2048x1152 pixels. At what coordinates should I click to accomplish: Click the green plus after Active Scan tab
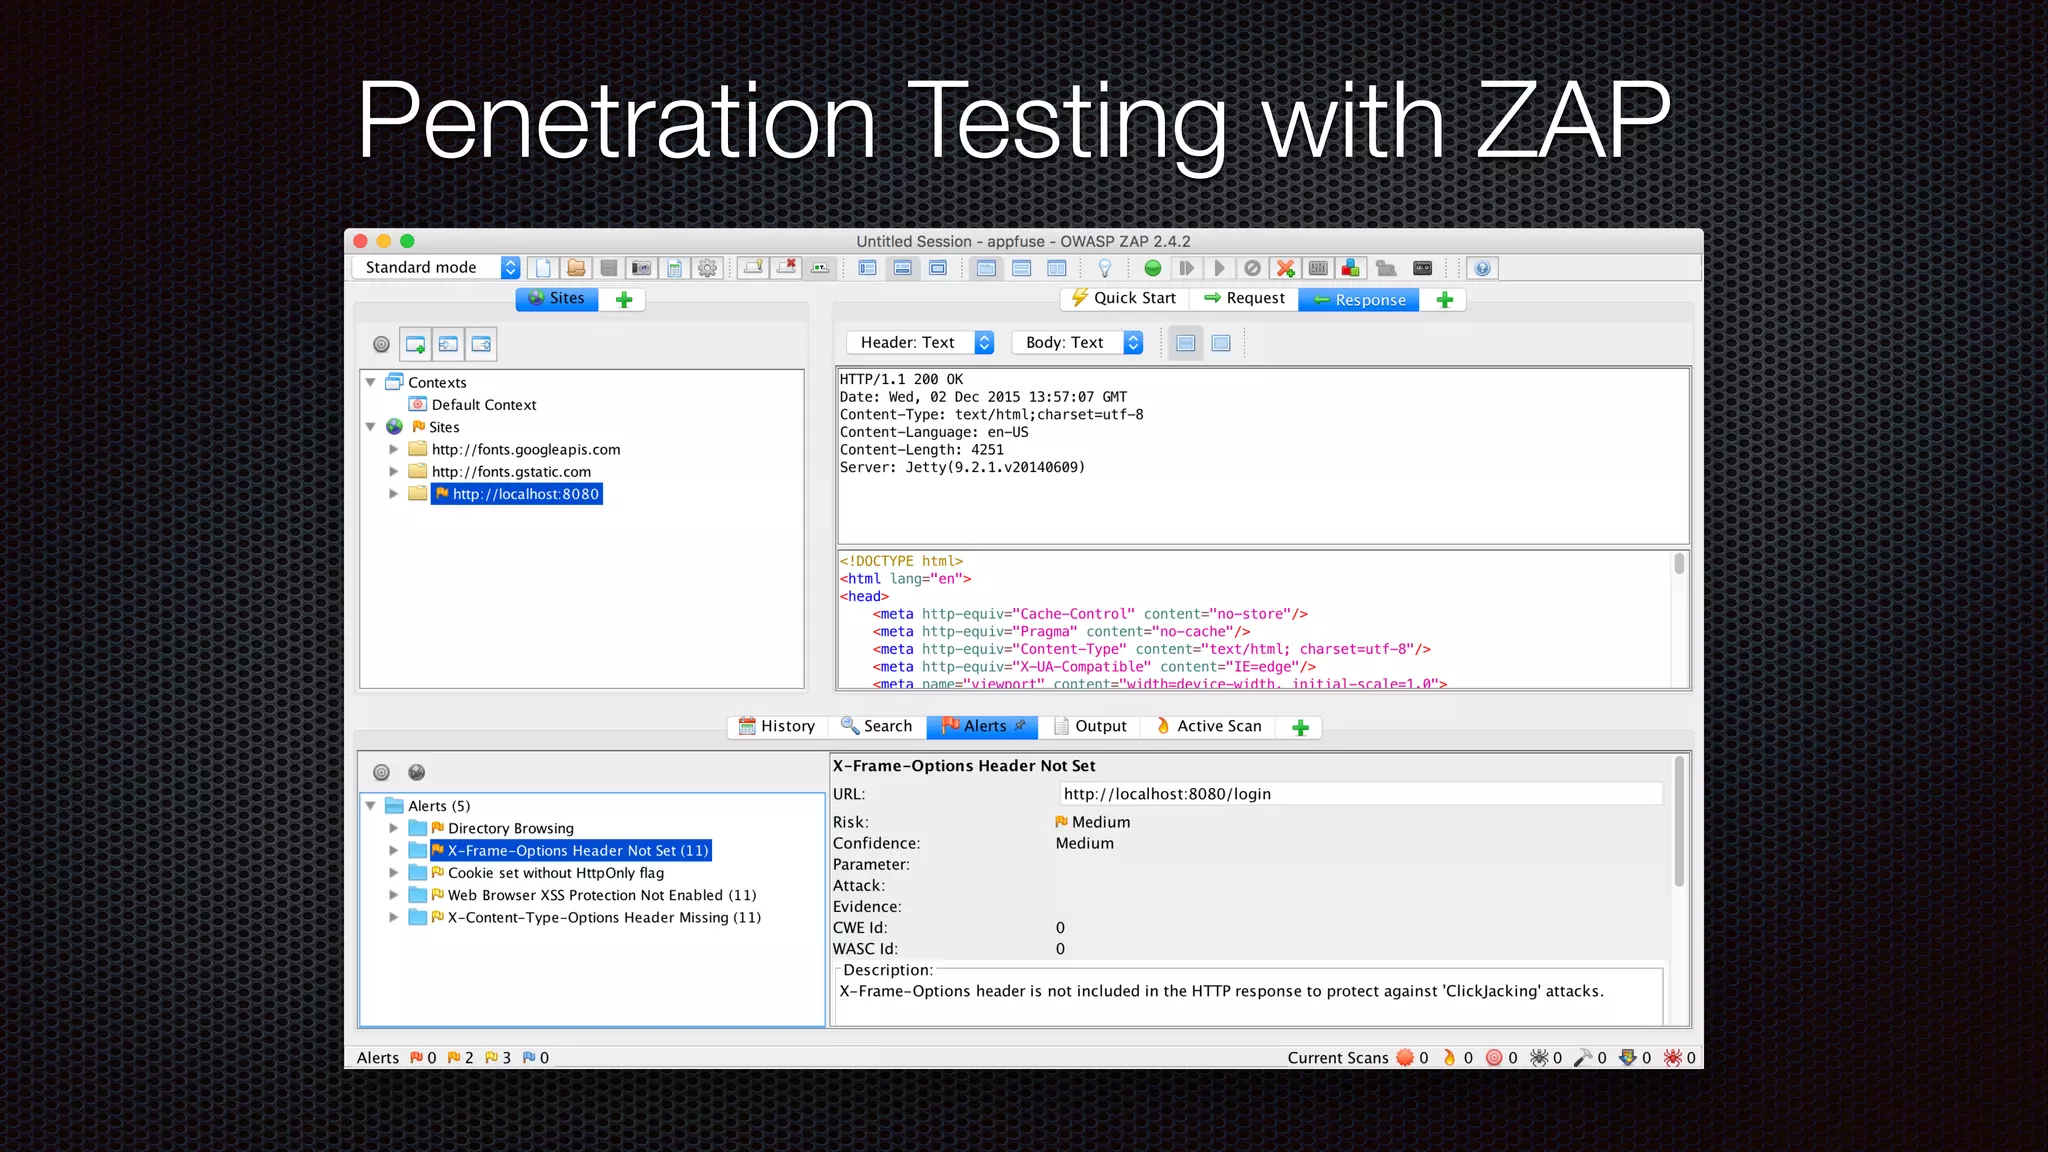[1300, 727]
